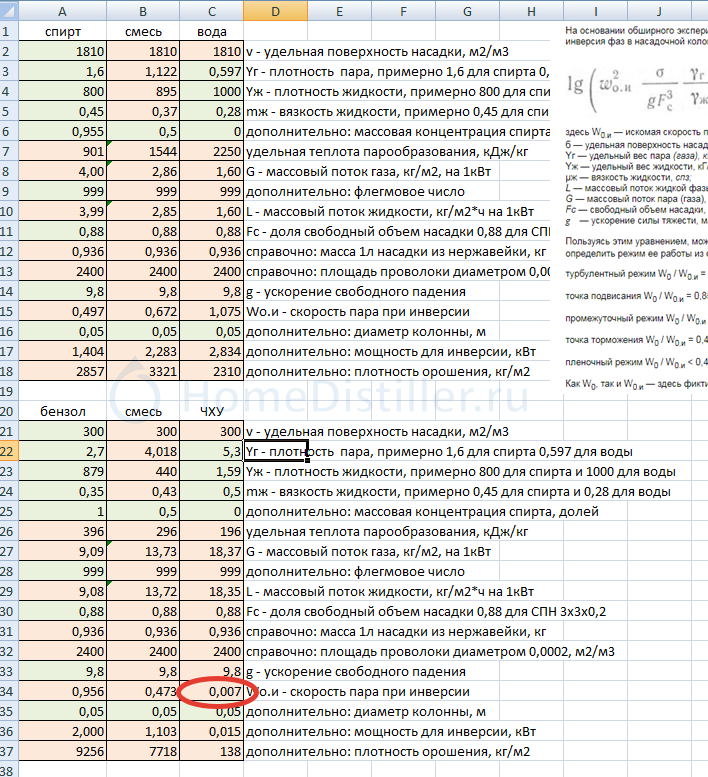Click cell A23 with value 879
Screen dimensions: 708x777
click(62, 471)
